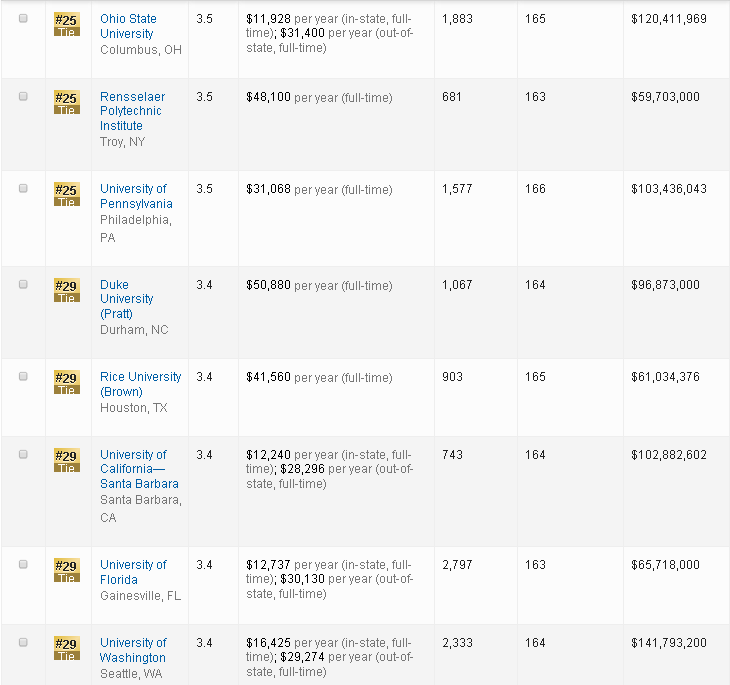Enable the Duke University (Pratt) checkbox
Image resolution: width=730 pixels, height=685 pixels.
(24, 285)
